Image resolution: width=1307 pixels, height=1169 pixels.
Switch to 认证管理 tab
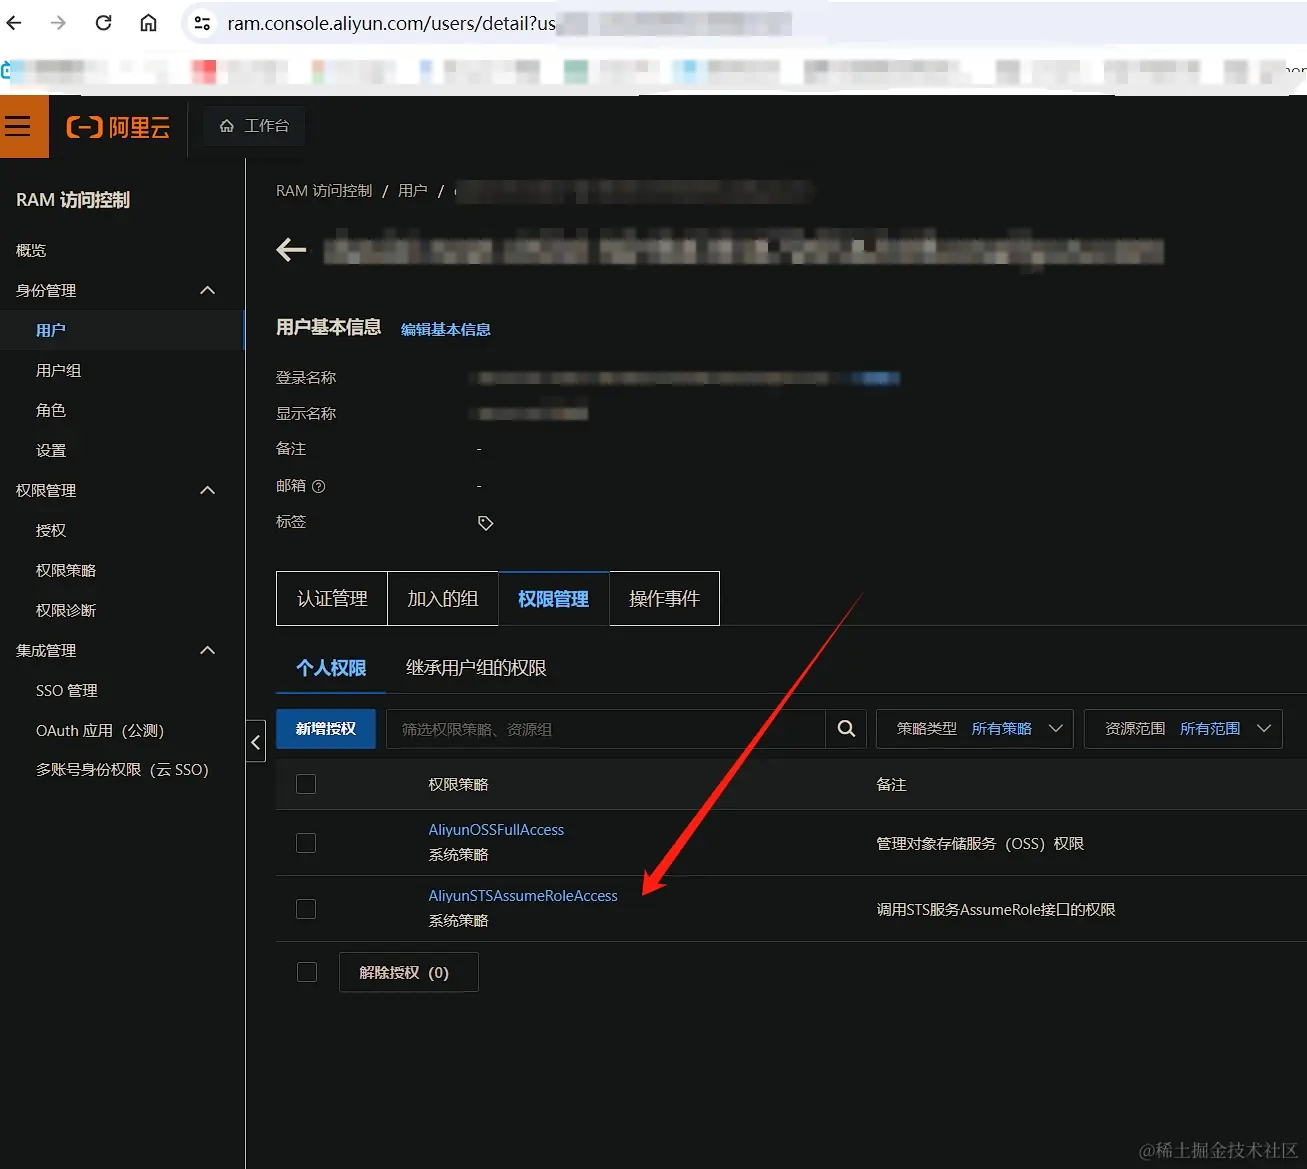click(332, 598)
